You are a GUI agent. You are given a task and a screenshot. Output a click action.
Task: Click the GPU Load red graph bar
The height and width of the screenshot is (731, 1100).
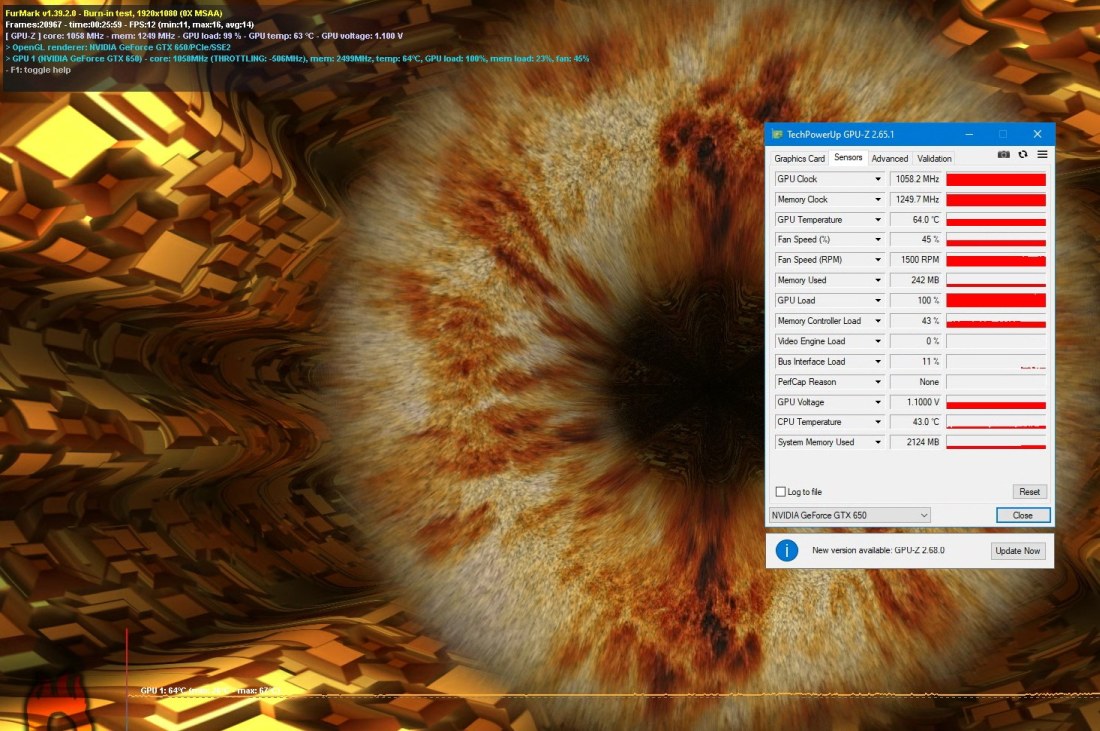995,300
